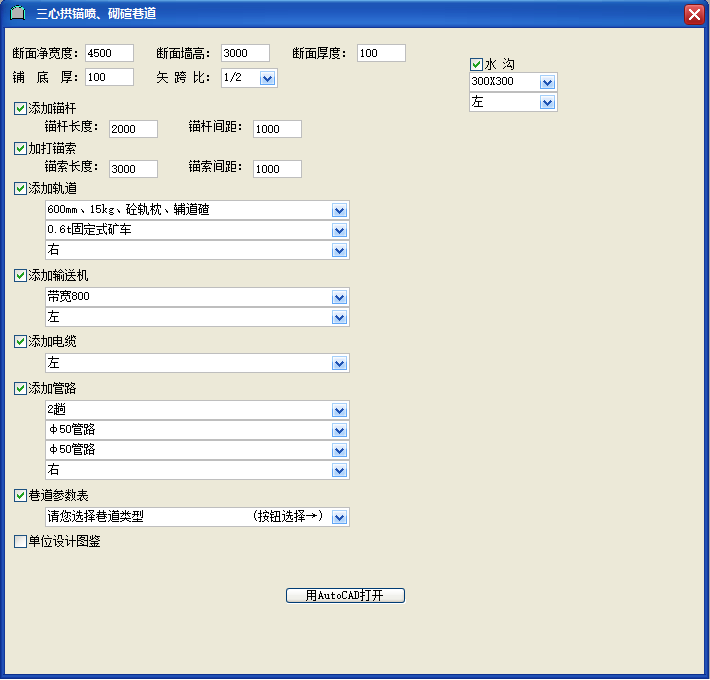
Task: Expand the 带宽800 conveyor dropdown
Action: click(x=339, y=297)
